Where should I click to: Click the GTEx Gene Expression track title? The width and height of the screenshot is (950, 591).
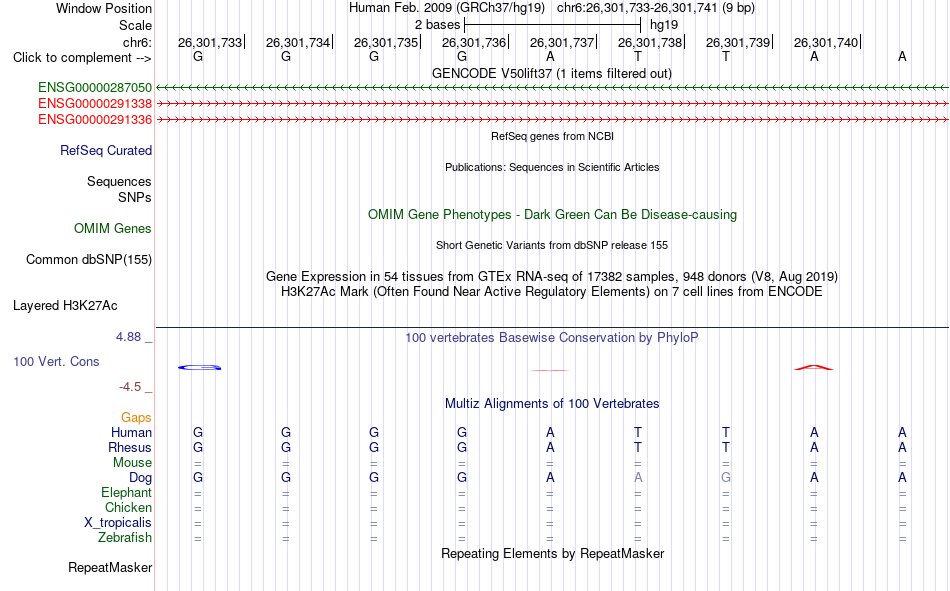pyautogui.click(x=552, y=277)
